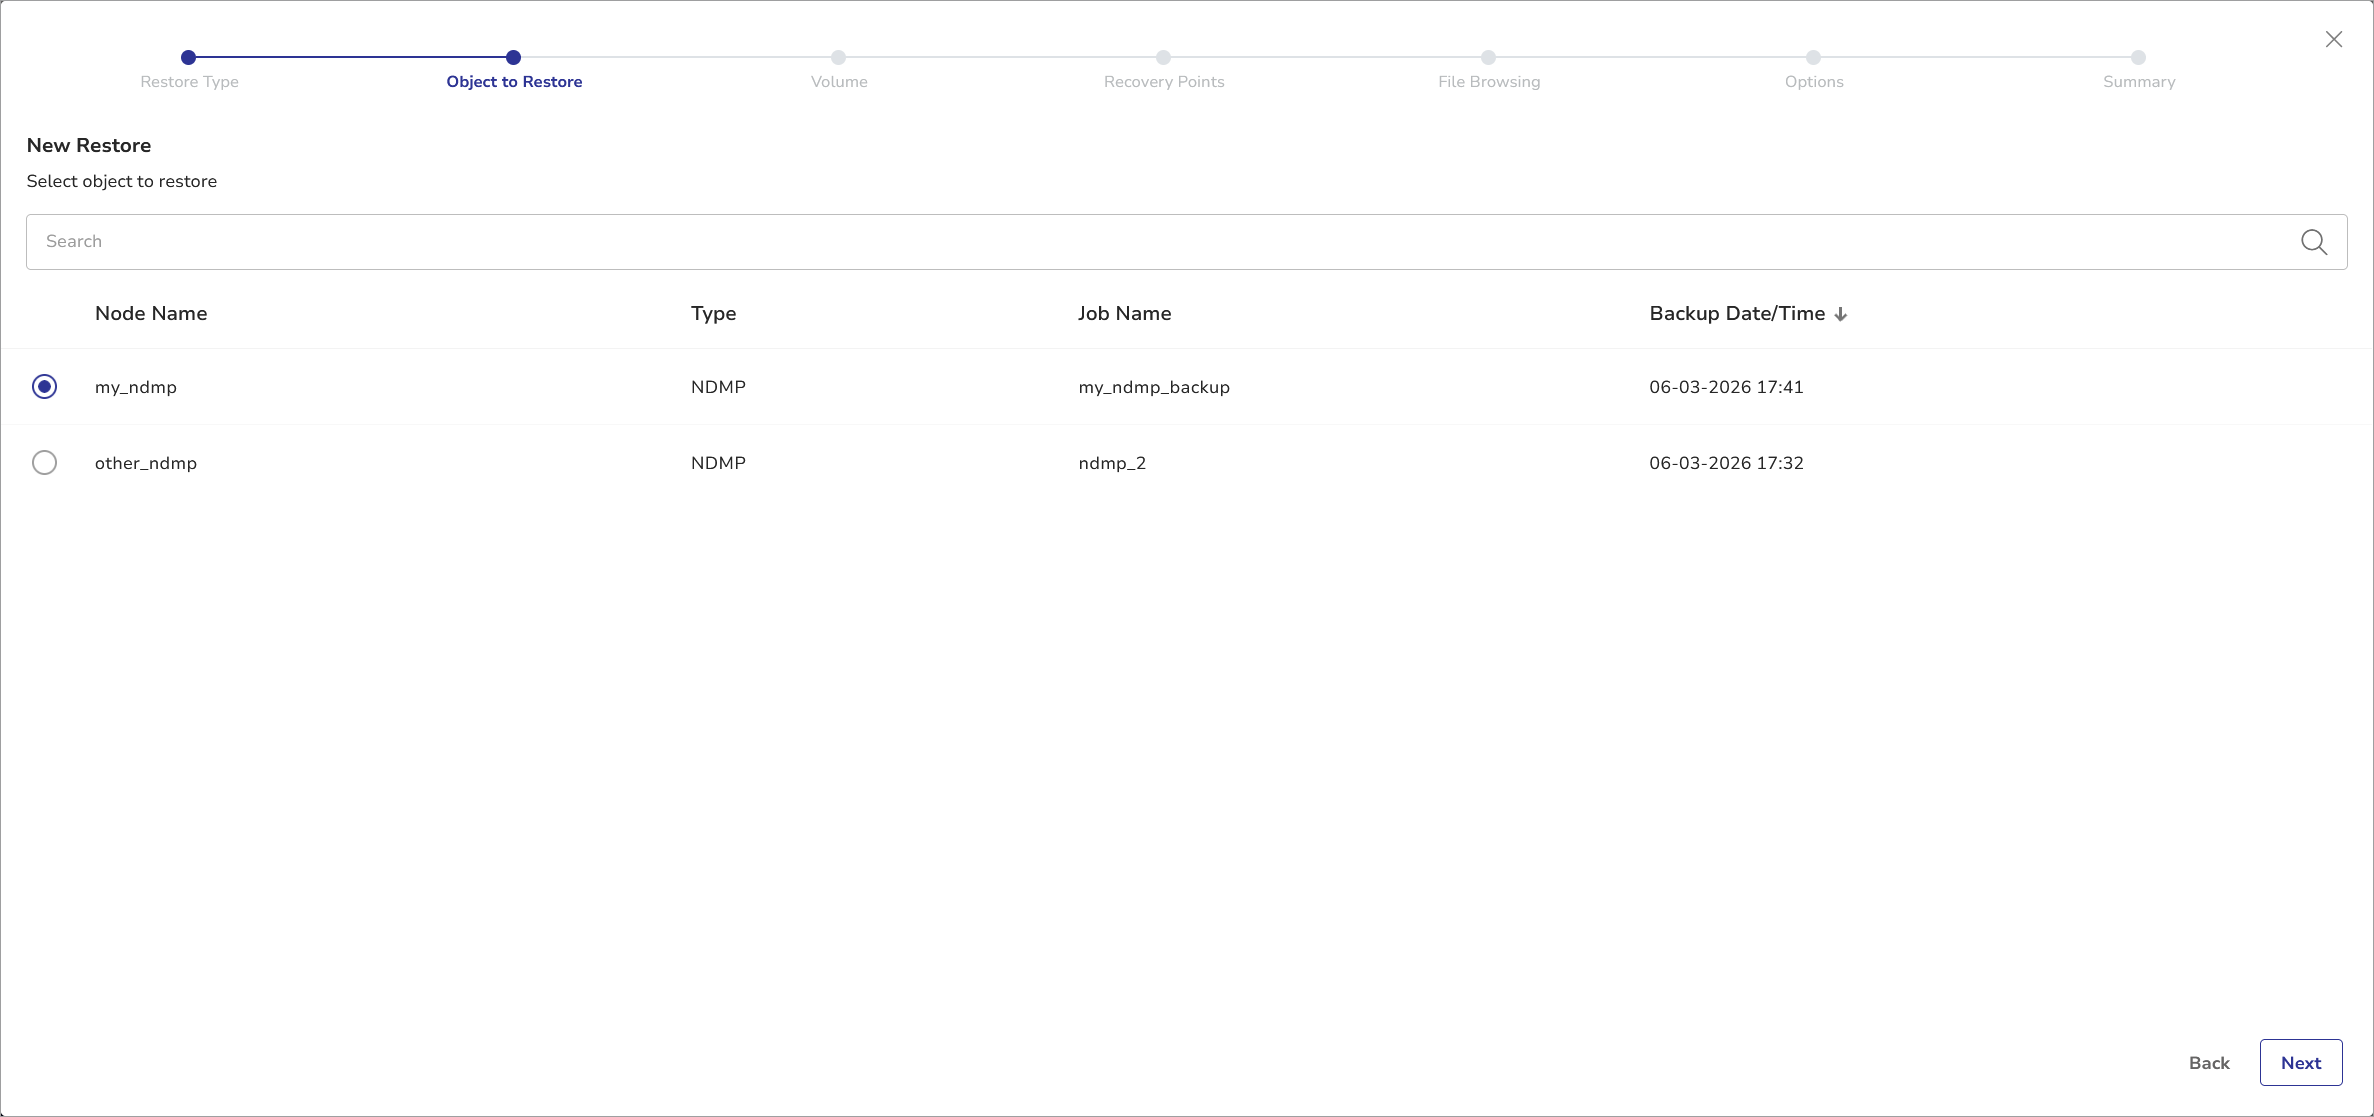Click the Options step indicator
The height and width of the screenshot is (1117, 2374).
(1813, 58)
